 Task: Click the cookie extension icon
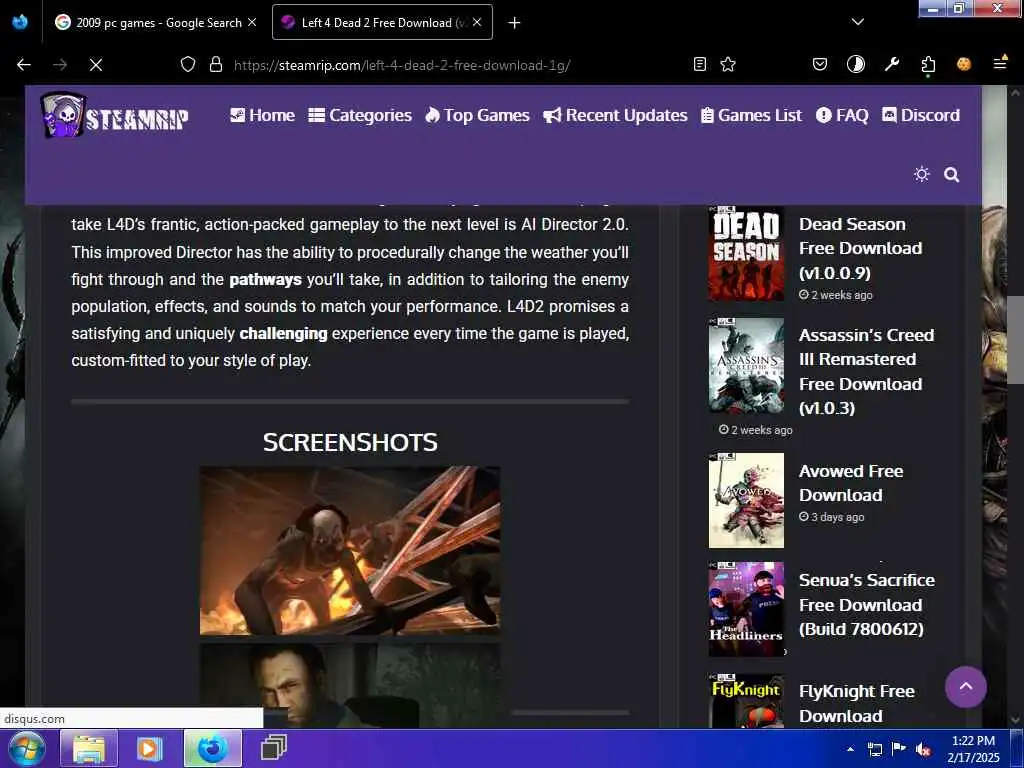(963, 64)
